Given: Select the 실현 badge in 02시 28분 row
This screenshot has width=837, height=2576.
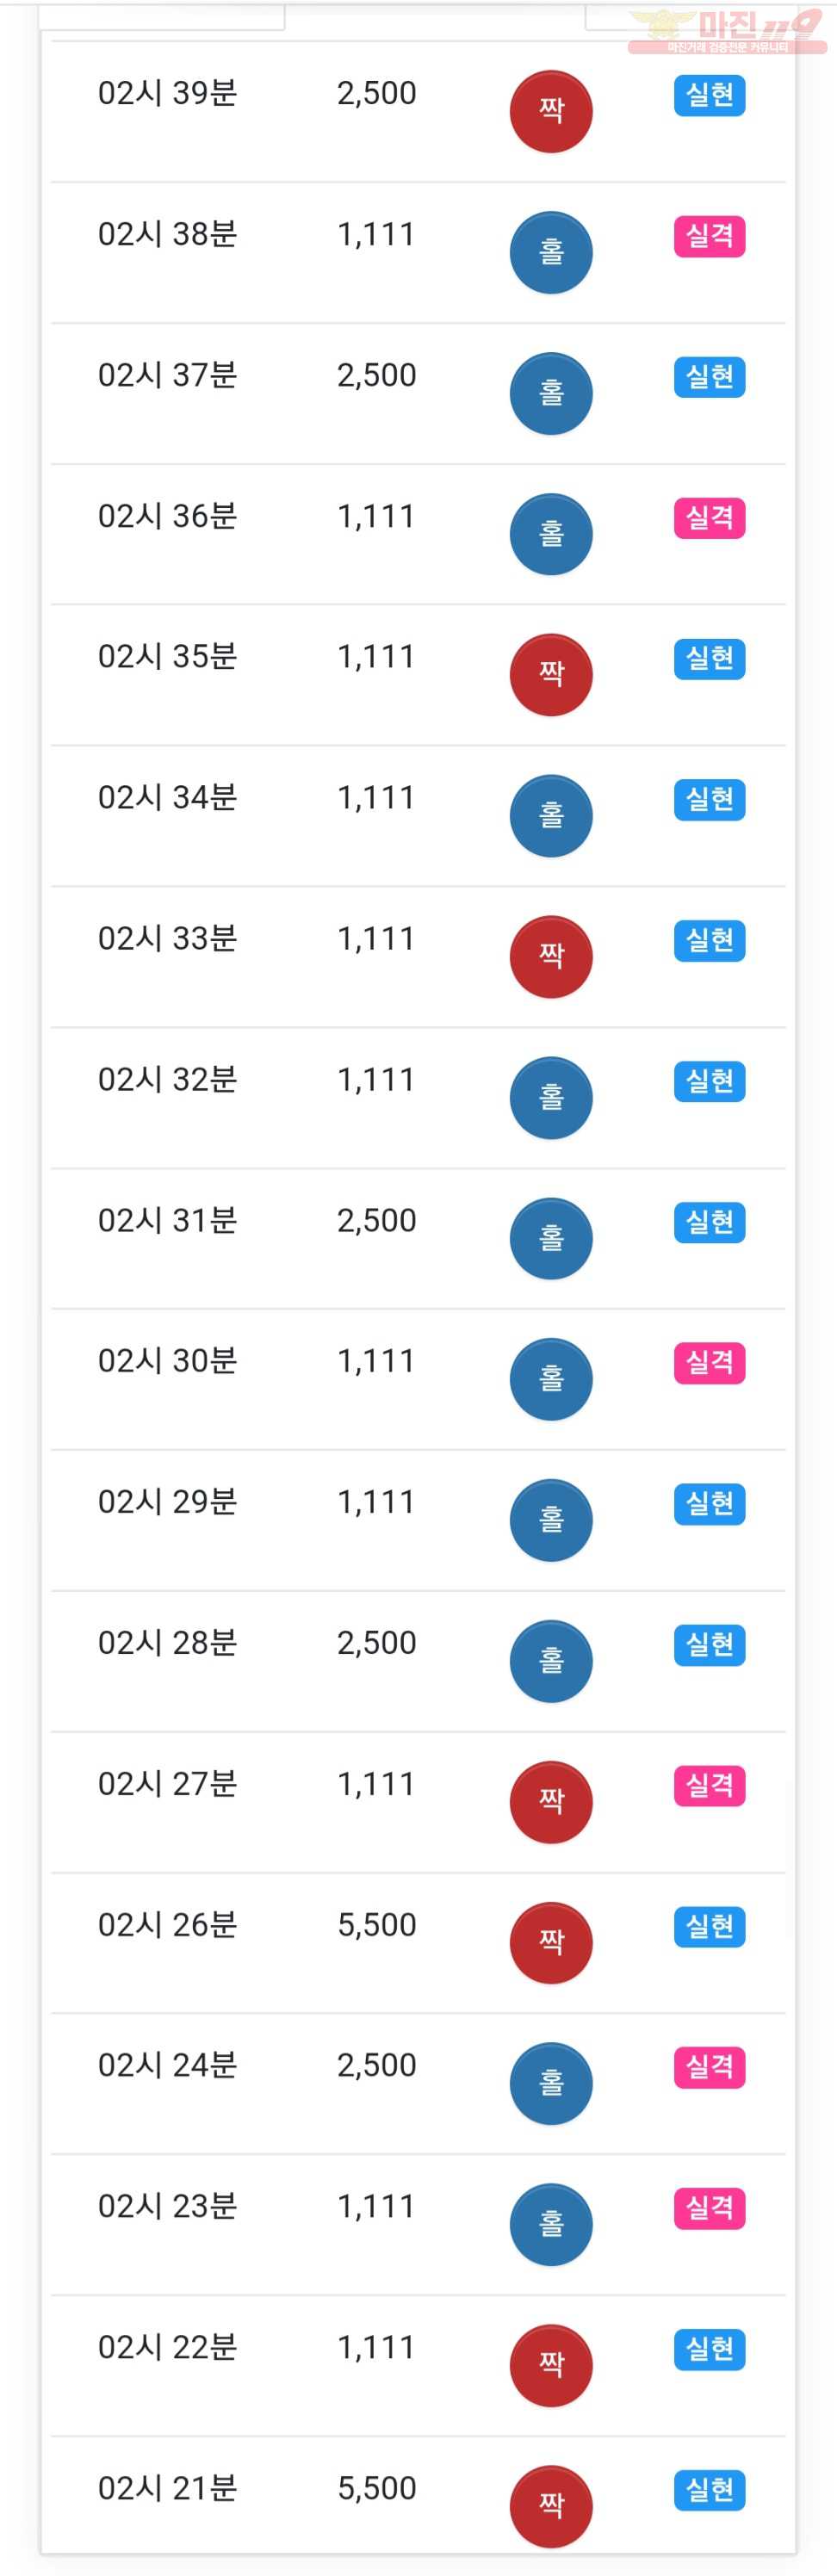Looking at the screenshot, I should point(709,1645).
